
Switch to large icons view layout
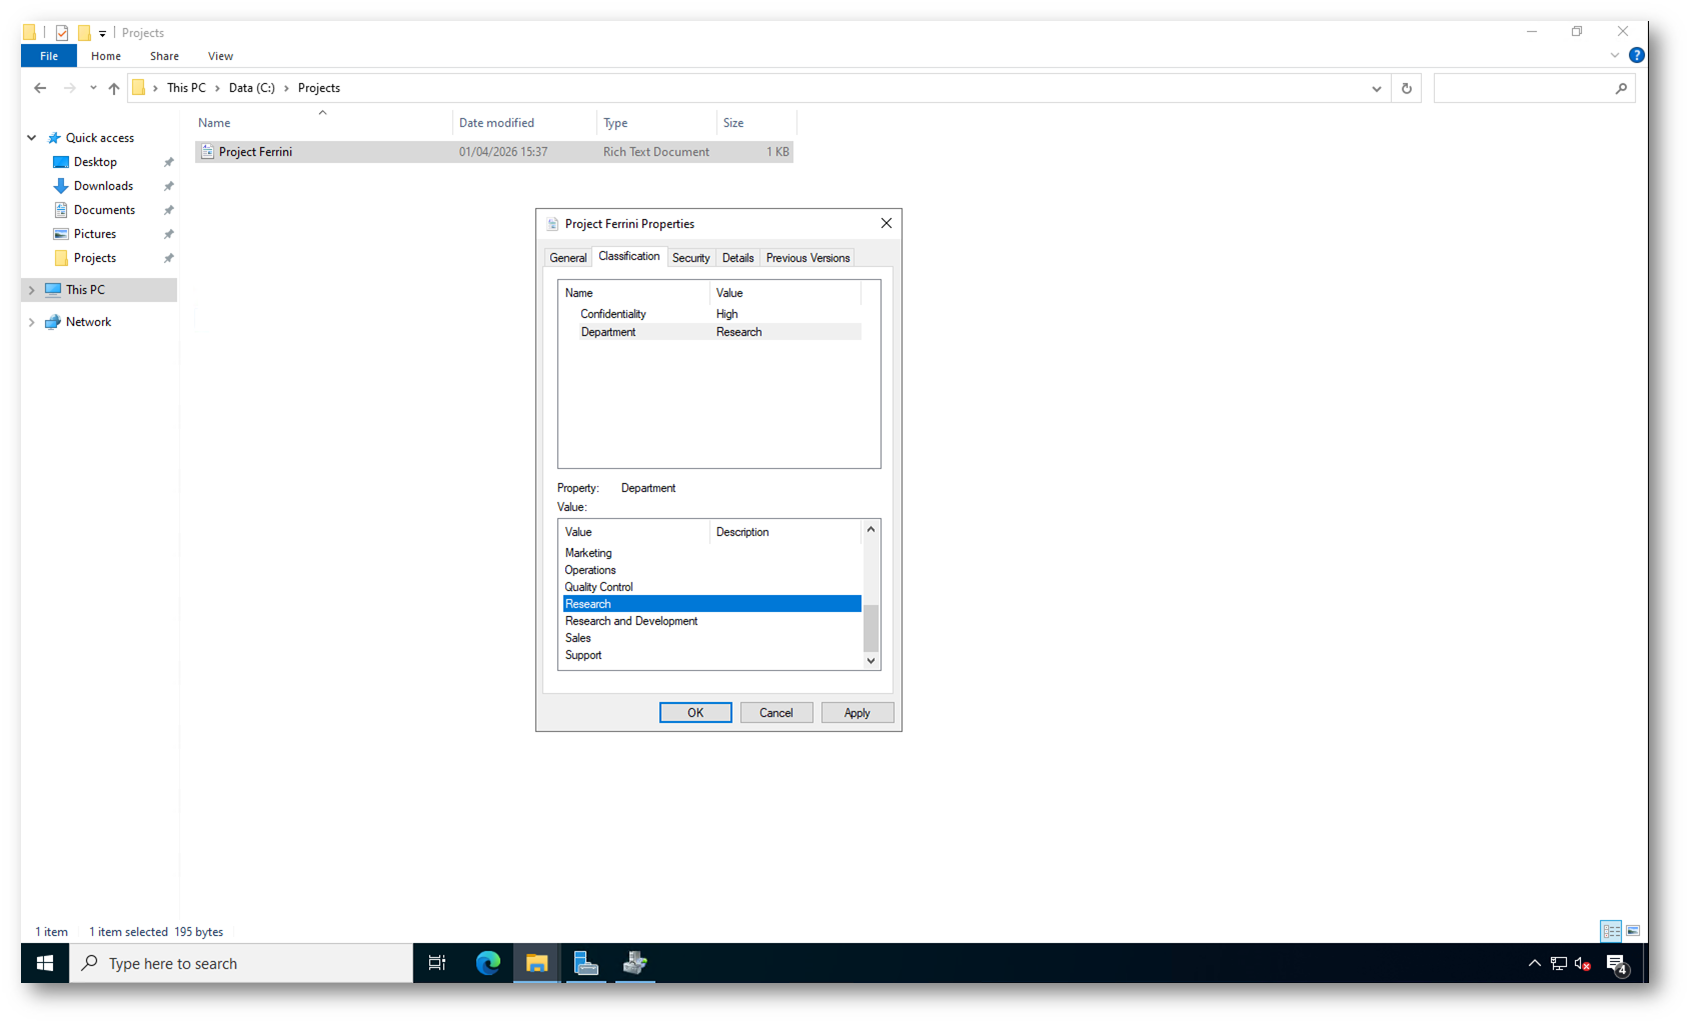pyautogui.click(x=1633, y=931)
